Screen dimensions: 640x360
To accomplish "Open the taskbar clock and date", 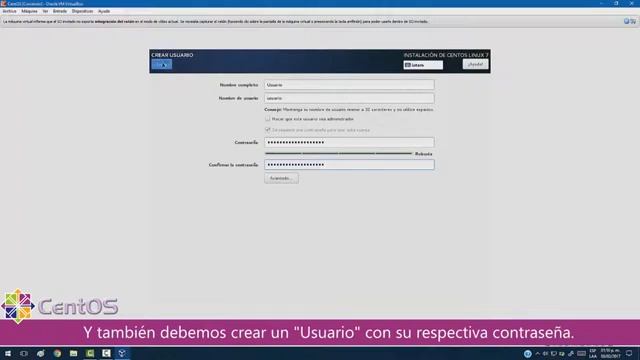I will [x=610, y=353].
